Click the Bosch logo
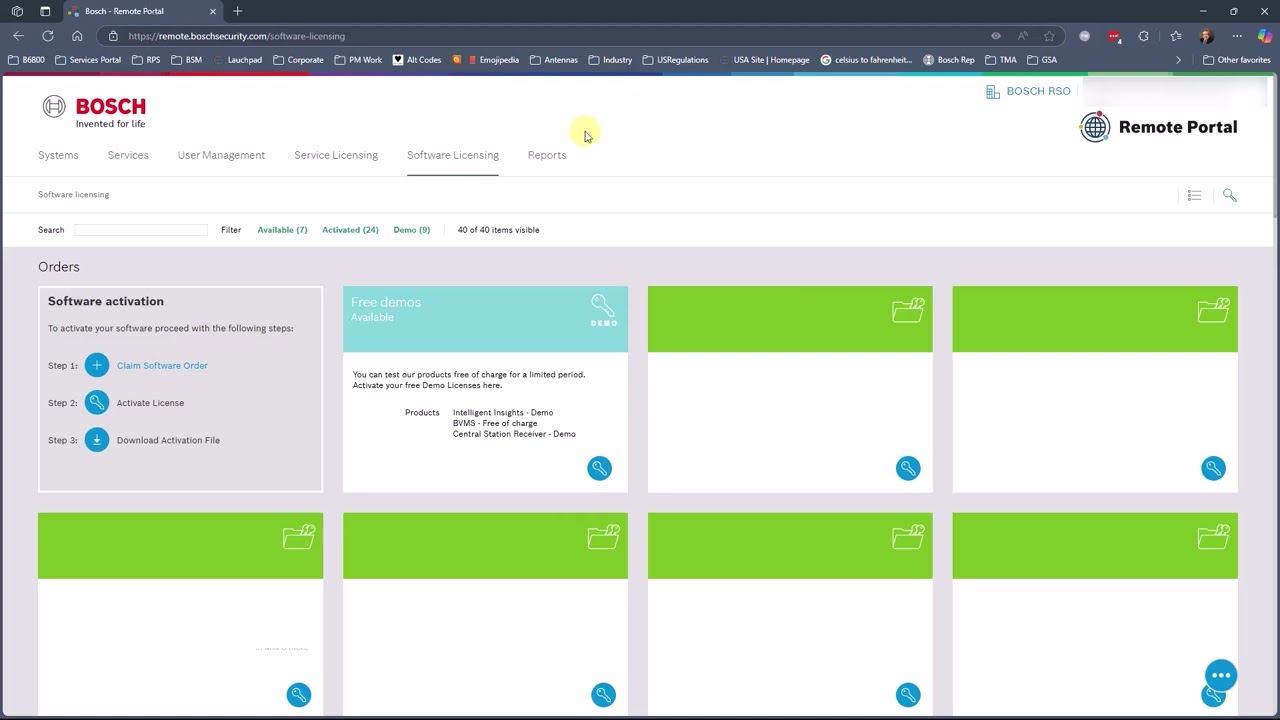 click(x=94, y=111)
